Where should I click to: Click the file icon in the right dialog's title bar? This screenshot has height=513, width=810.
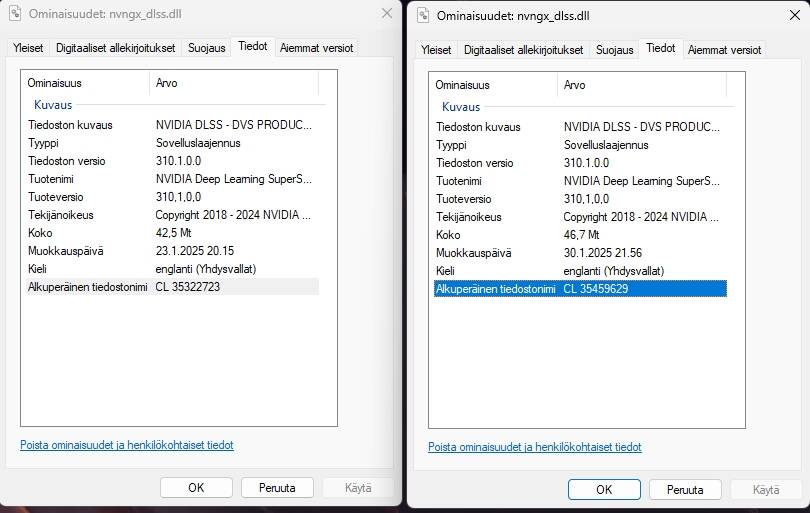[423, 15]
